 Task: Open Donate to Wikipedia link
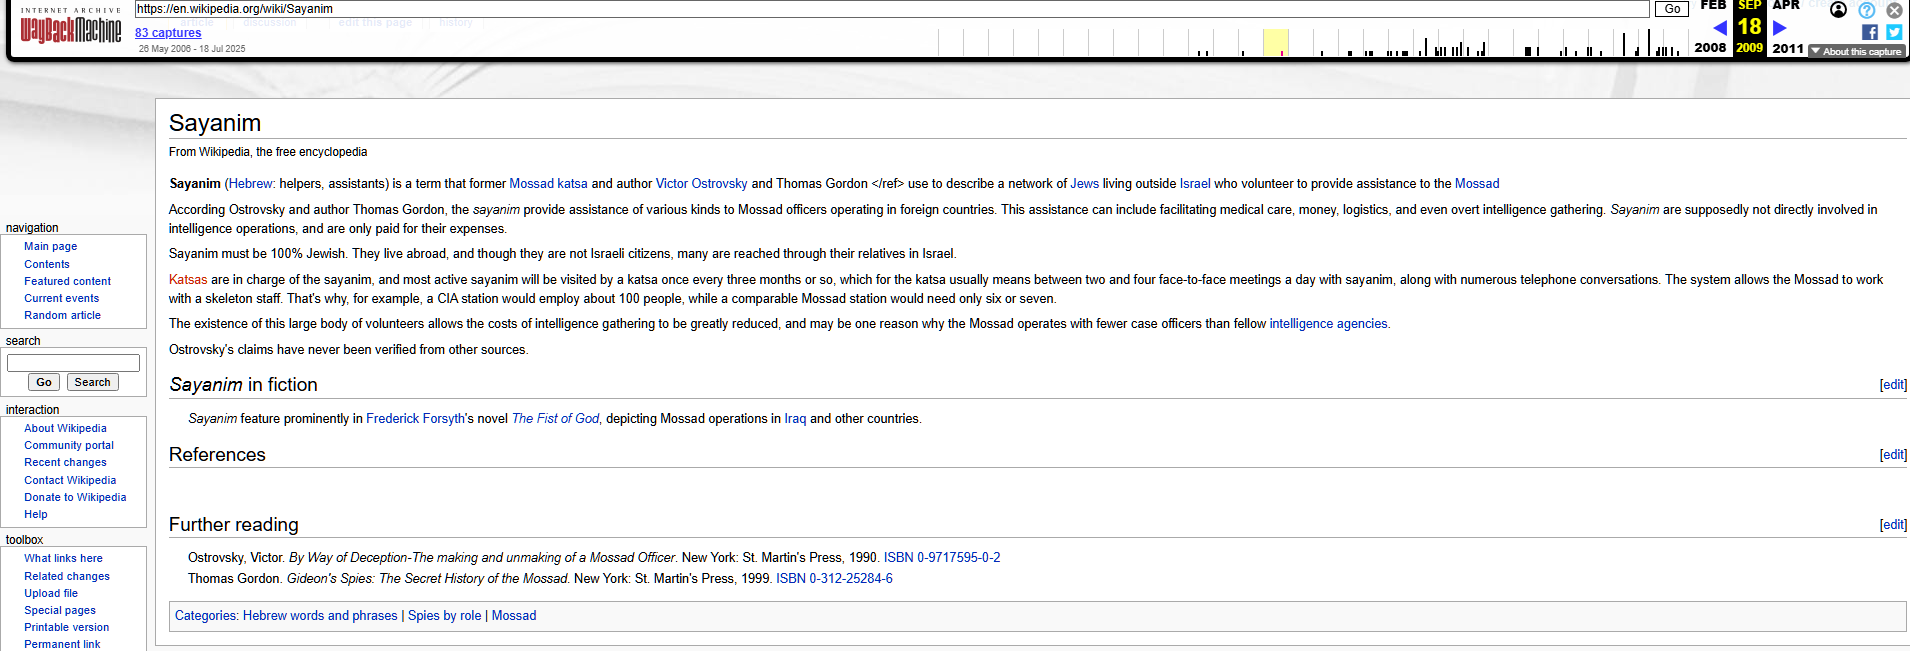coord(75,497)
